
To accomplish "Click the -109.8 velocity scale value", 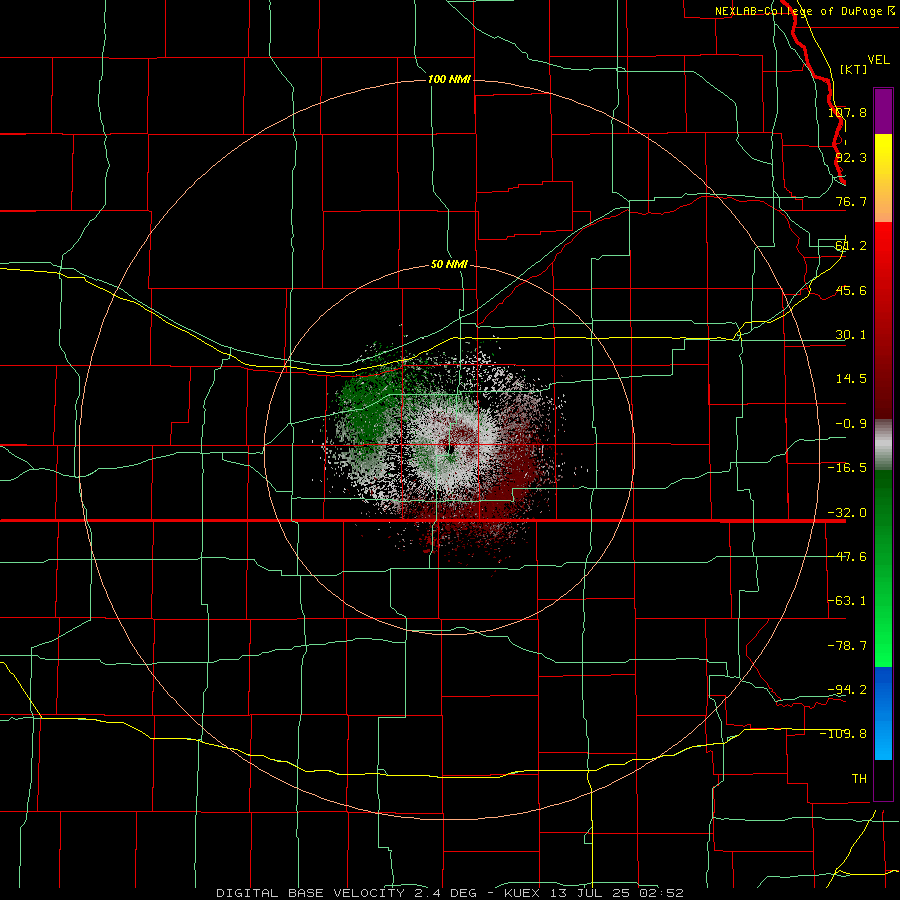I will pyautogui.click(x=843, y=734).
